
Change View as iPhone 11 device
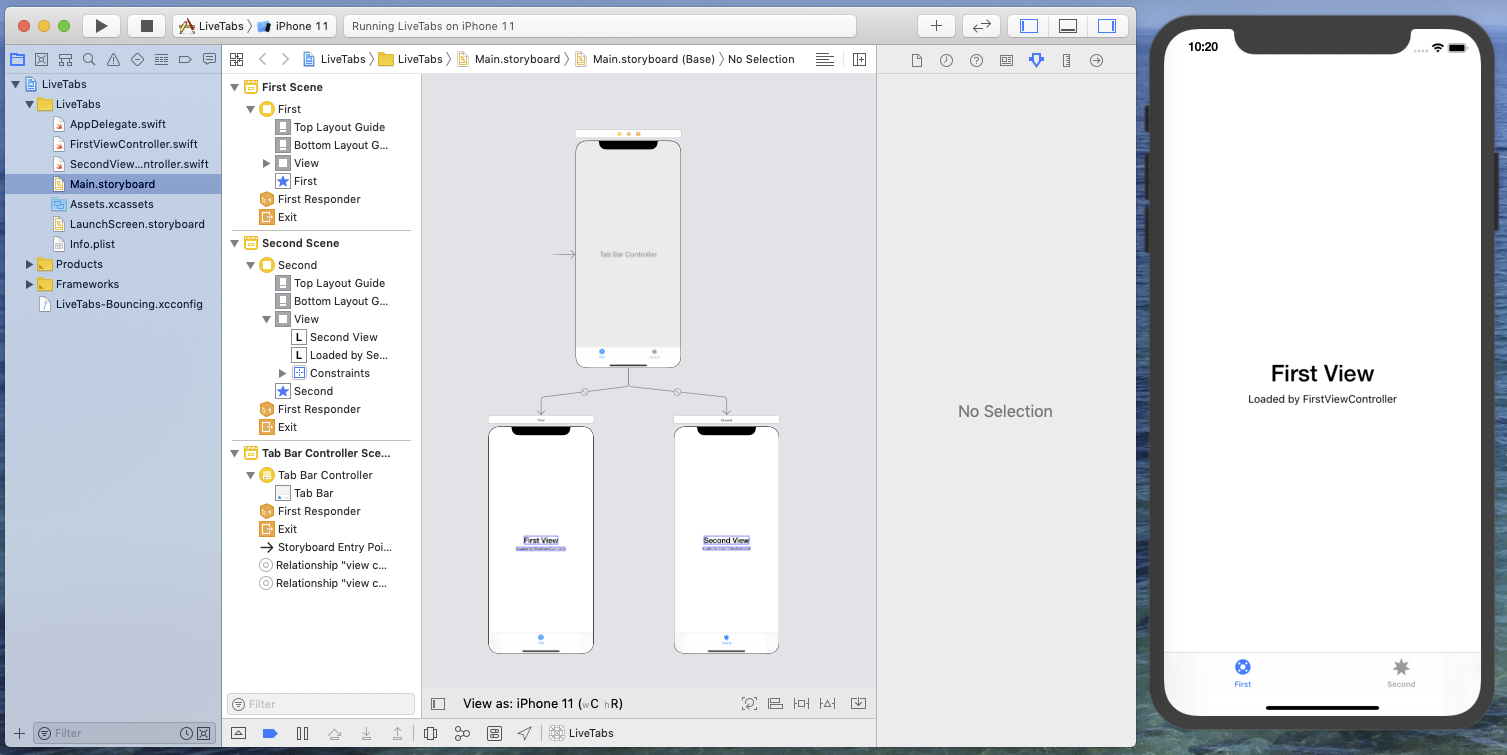pos(543,704)
